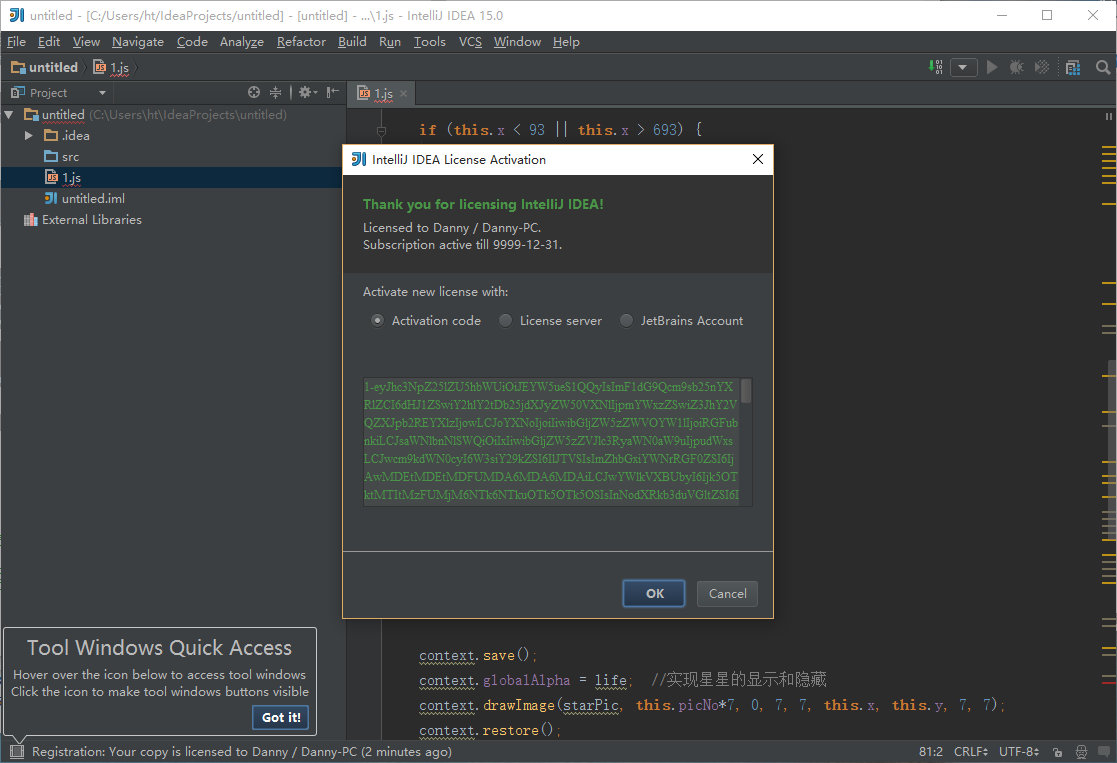The height and width of the screenshot is (763, 1117).
Task: Open the Project view selector dropdown
Action: (x=102, y=93)
